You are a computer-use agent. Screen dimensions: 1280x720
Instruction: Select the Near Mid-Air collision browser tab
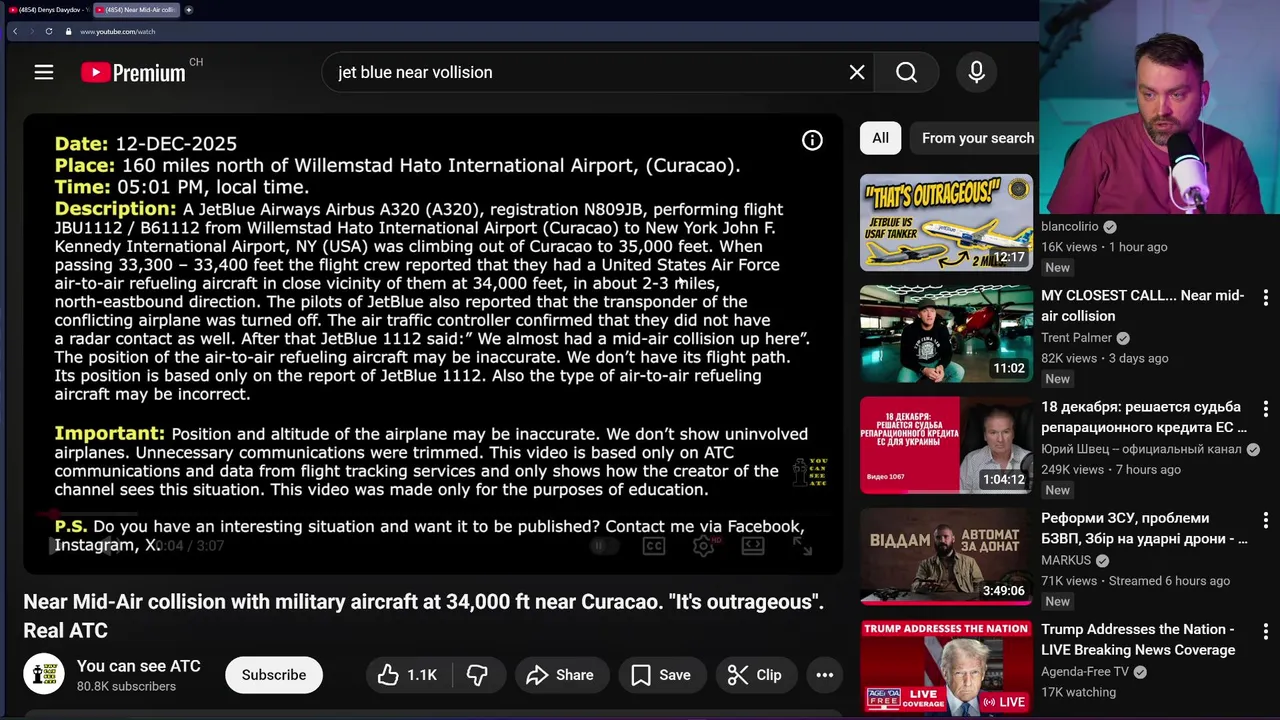click(x=135, y=10)
